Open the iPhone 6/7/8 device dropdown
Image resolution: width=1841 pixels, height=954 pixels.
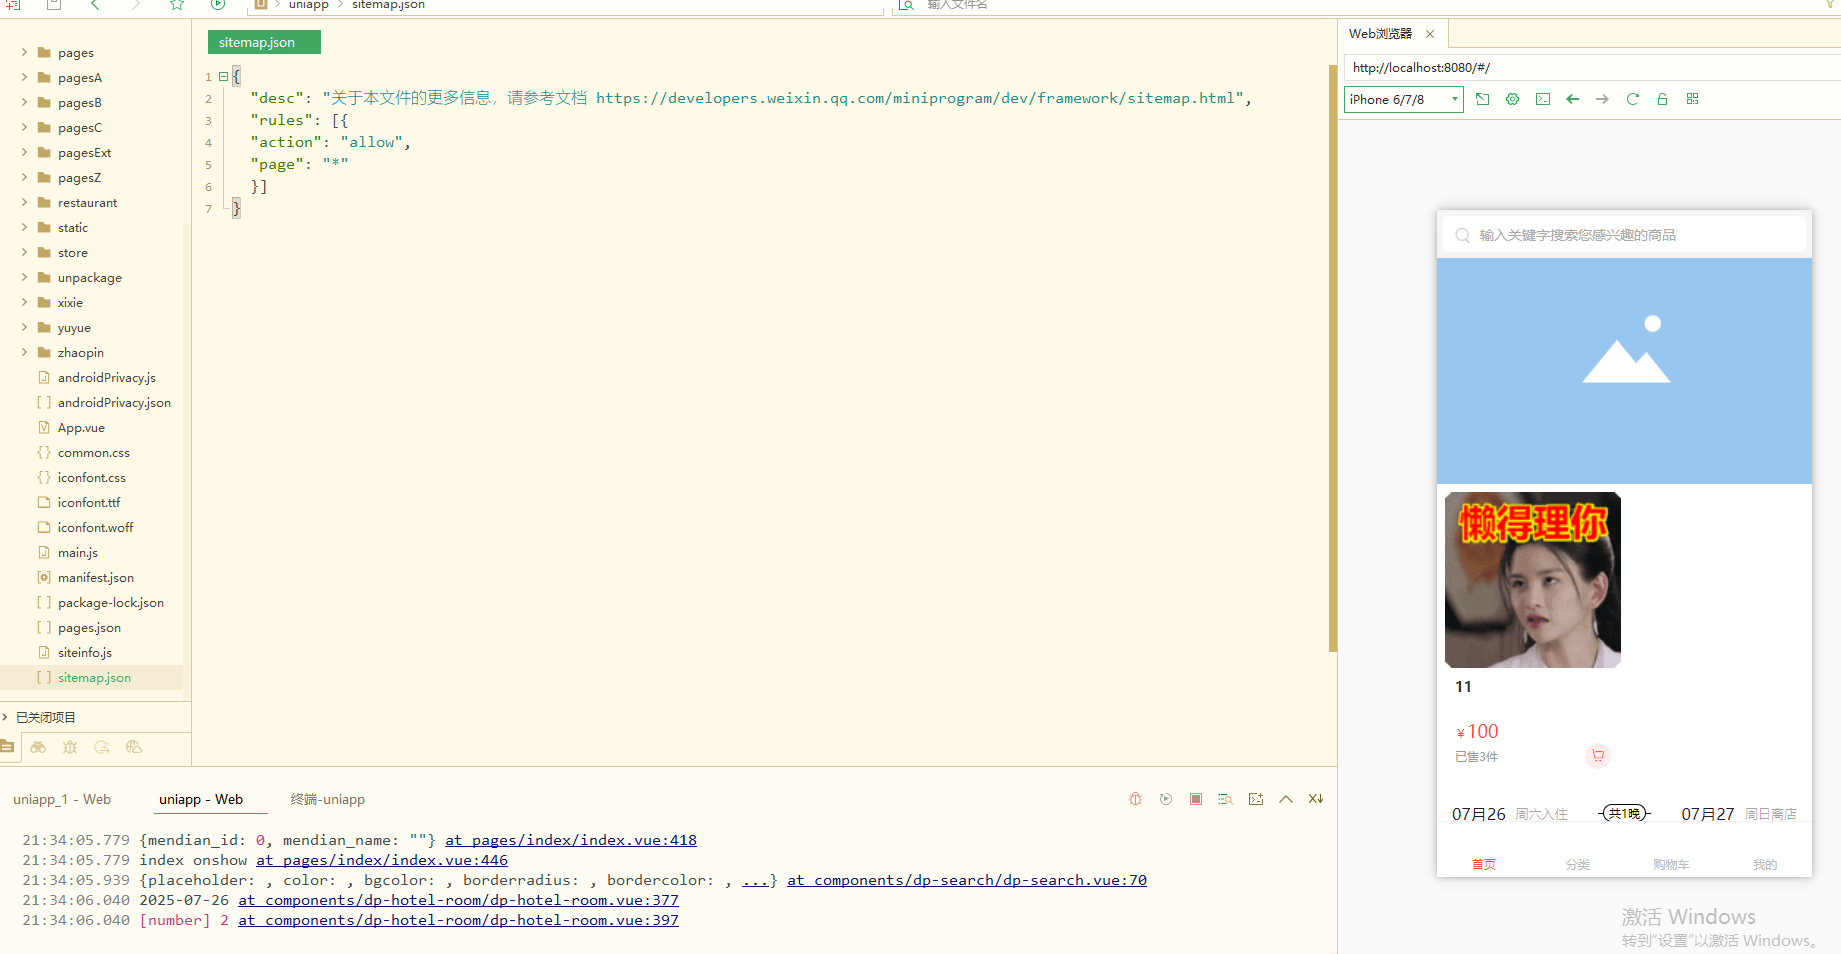(x=1403, y=99)
